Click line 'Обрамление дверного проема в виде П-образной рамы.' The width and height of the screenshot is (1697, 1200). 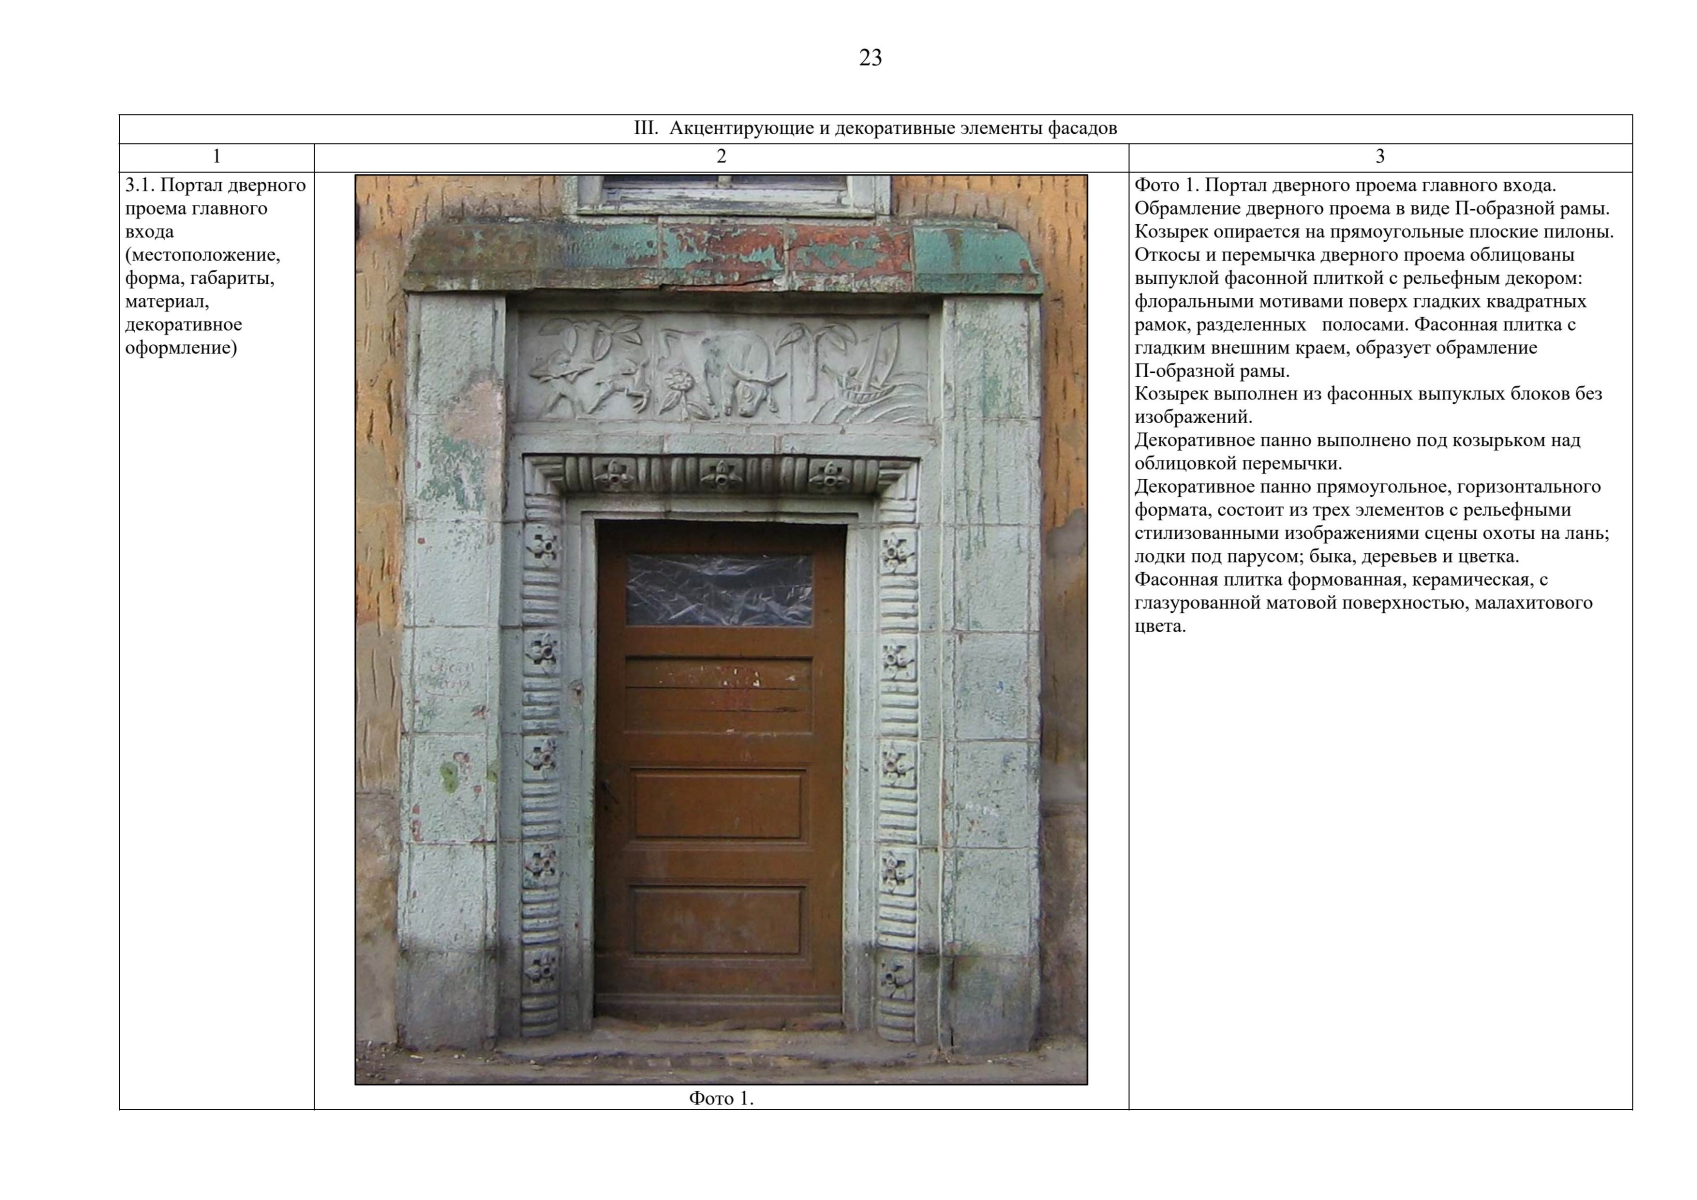[x=1372, y=208]
